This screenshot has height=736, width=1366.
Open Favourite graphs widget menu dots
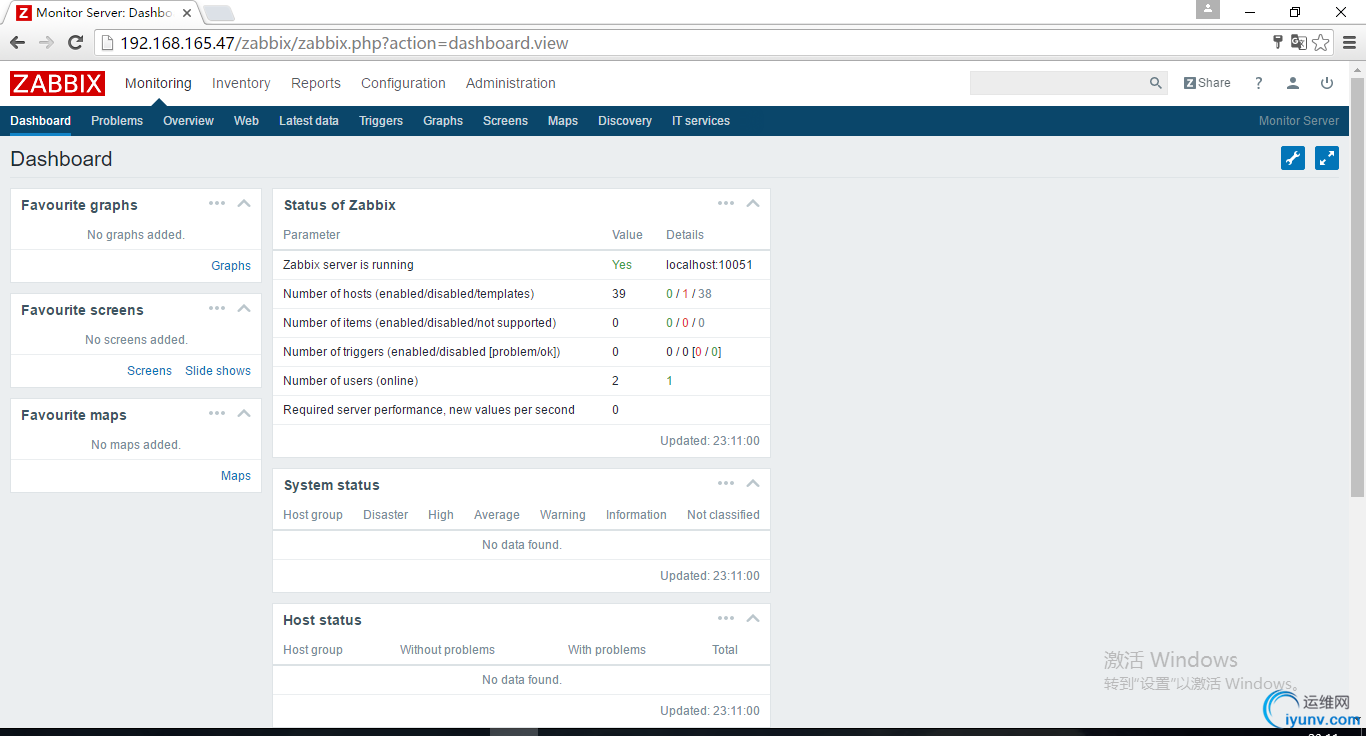point(217,203)
